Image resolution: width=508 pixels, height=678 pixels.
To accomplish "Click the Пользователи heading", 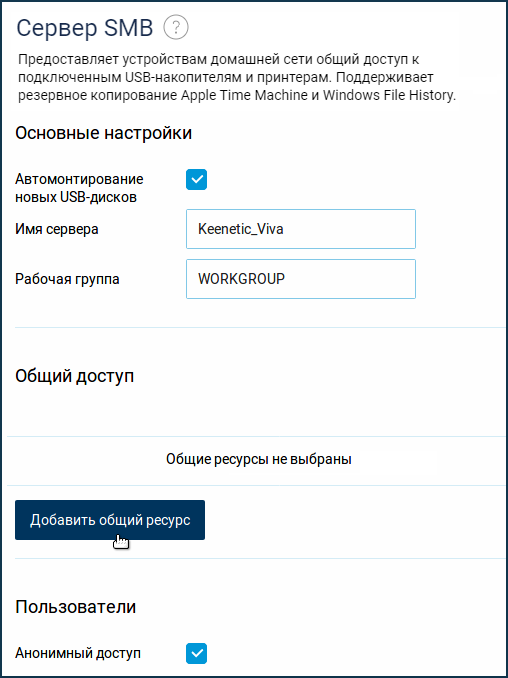I will click(76, 607).
